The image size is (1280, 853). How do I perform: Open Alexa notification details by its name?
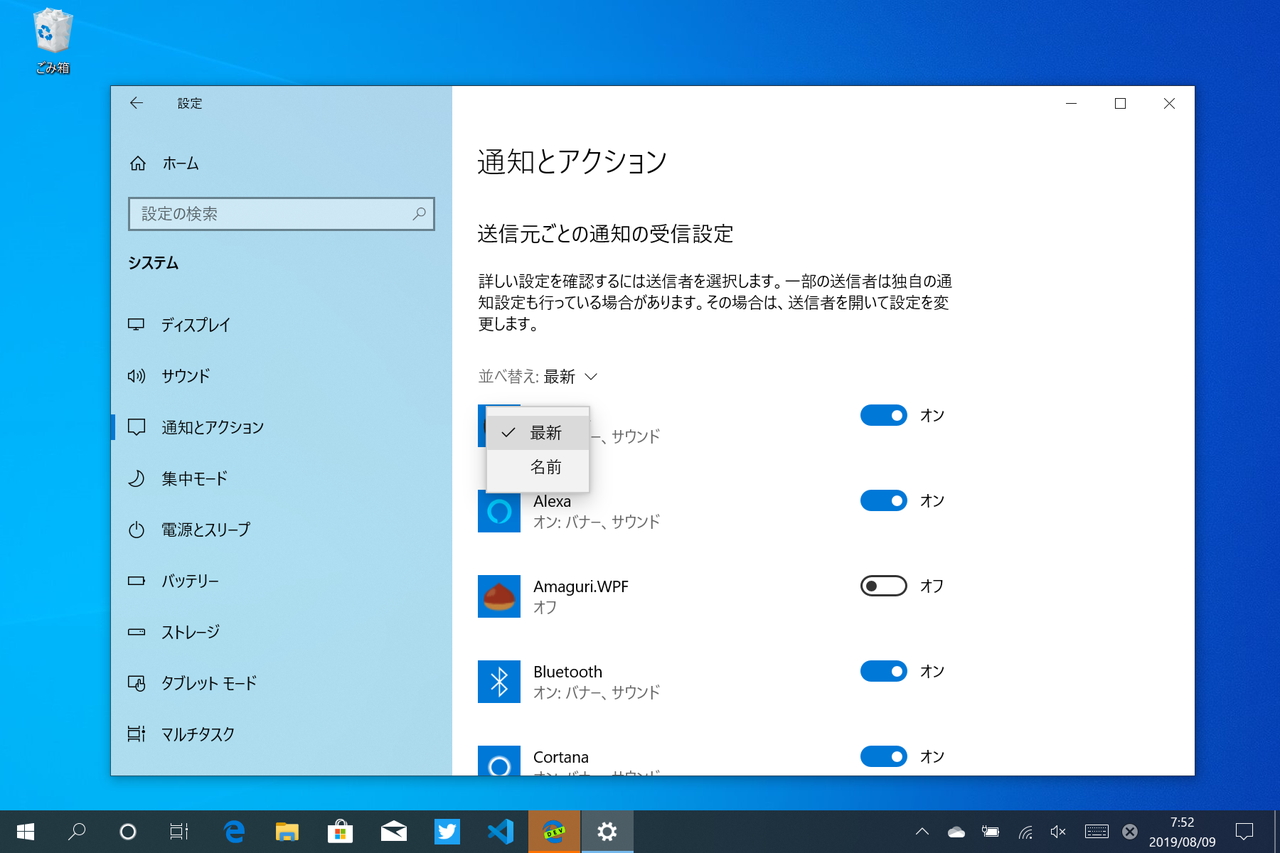[552, 501]
